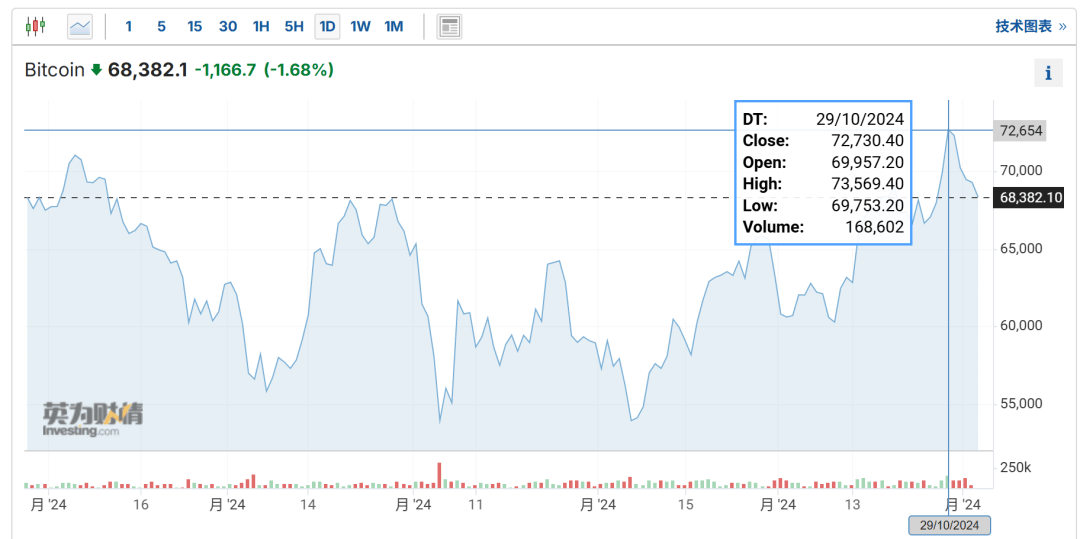Select the active 1D interval
Viewport: 1080px width, 539px height.
coord(327,27)
